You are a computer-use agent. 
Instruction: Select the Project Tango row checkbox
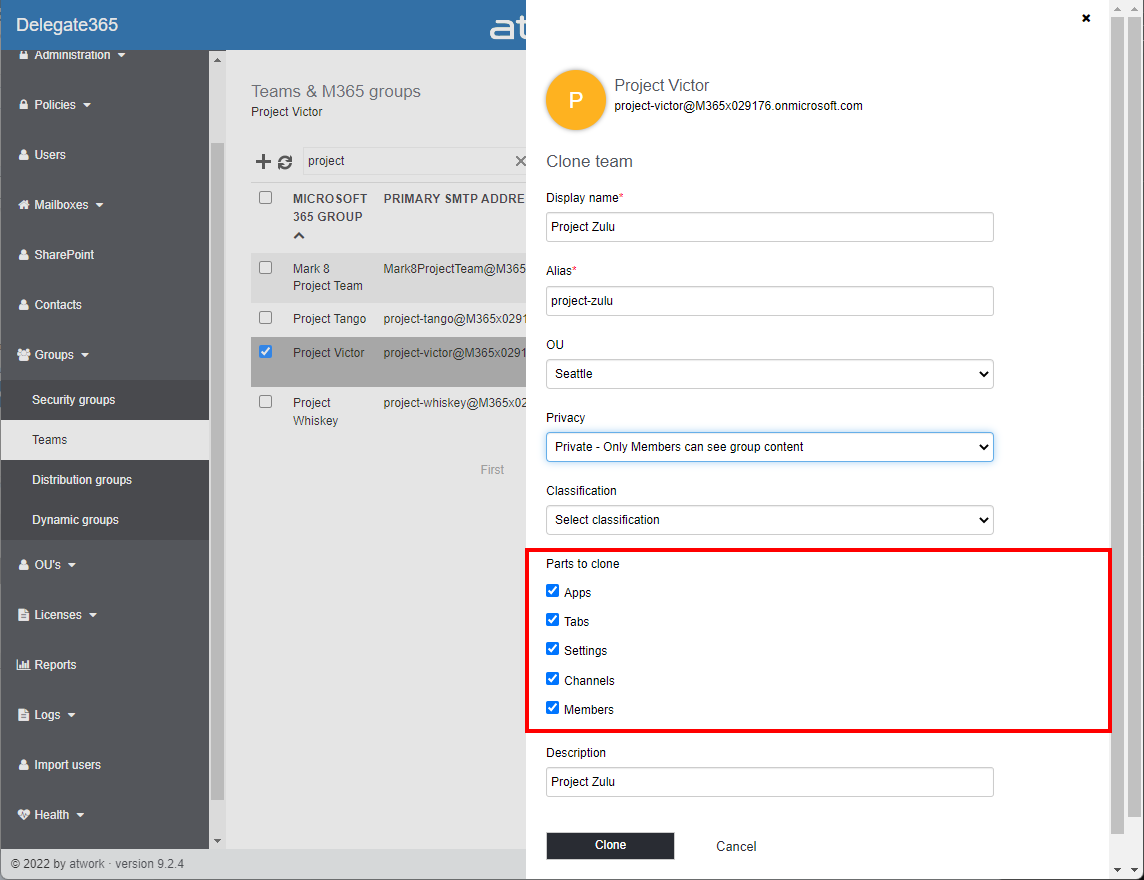[265, 318]
